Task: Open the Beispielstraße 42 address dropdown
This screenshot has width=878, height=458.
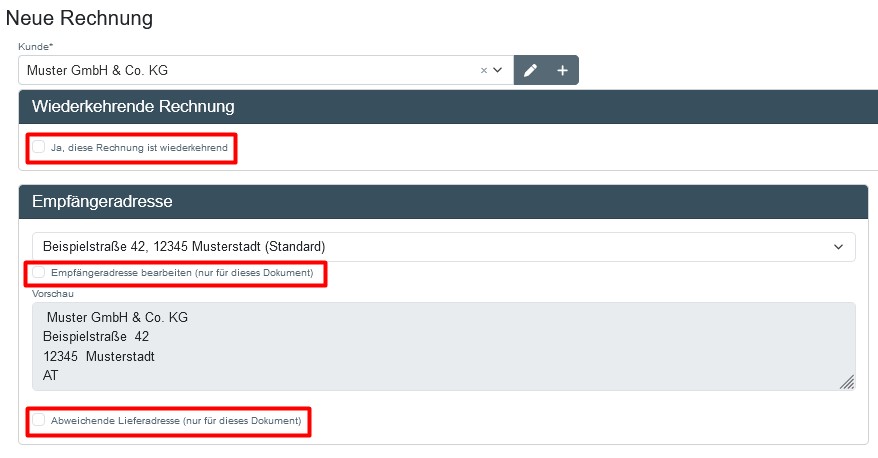Action: pyautogui.click(x=430, y=246)
